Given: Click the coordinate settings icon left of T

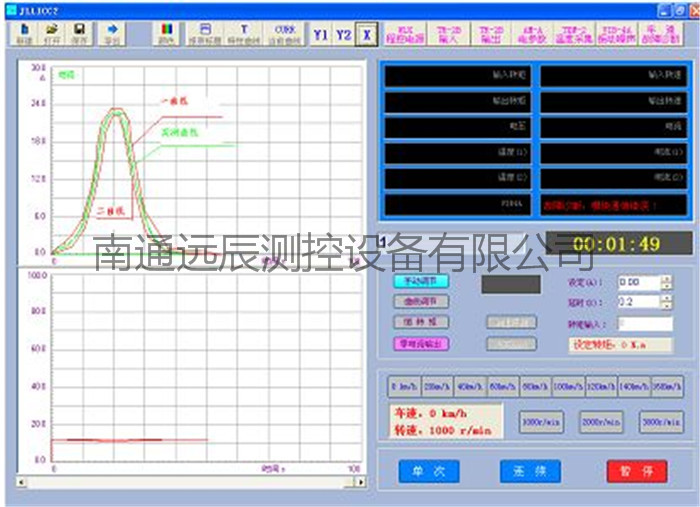Looking at the screenshot, I should click(206, 33).
